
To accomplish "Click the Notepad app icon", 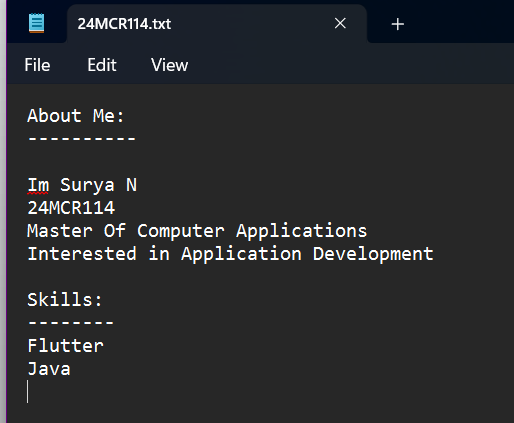I will click(36, 23).
